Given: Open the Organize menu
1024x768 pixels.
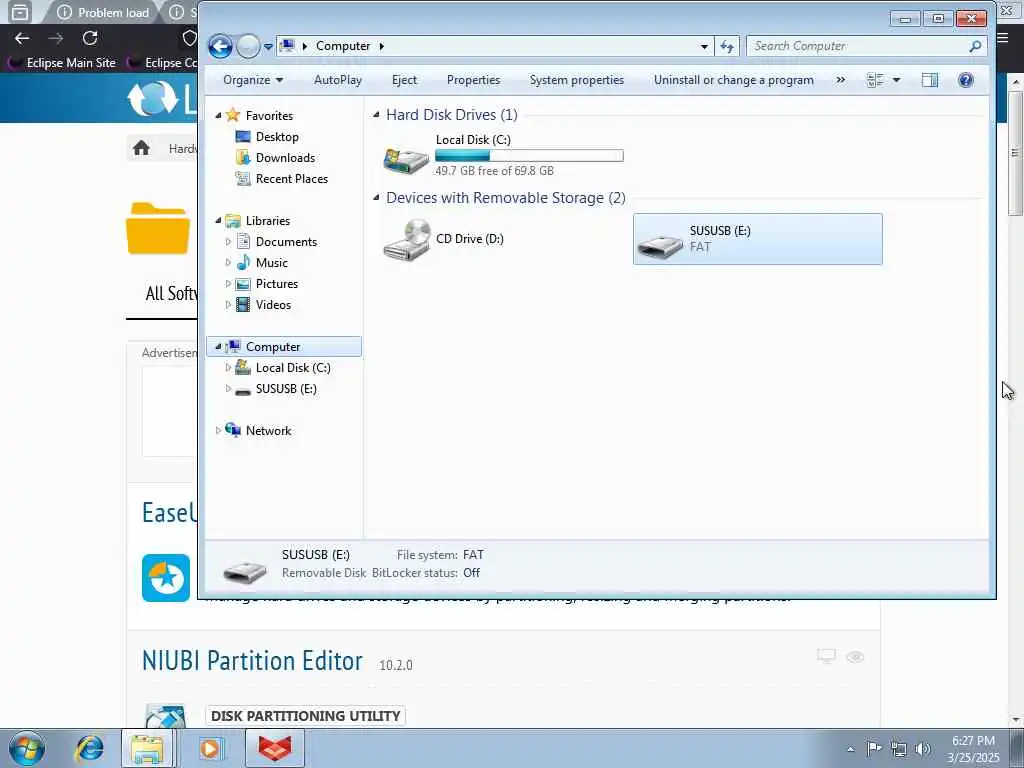Looking at the screenshot, I should point(253,80).
